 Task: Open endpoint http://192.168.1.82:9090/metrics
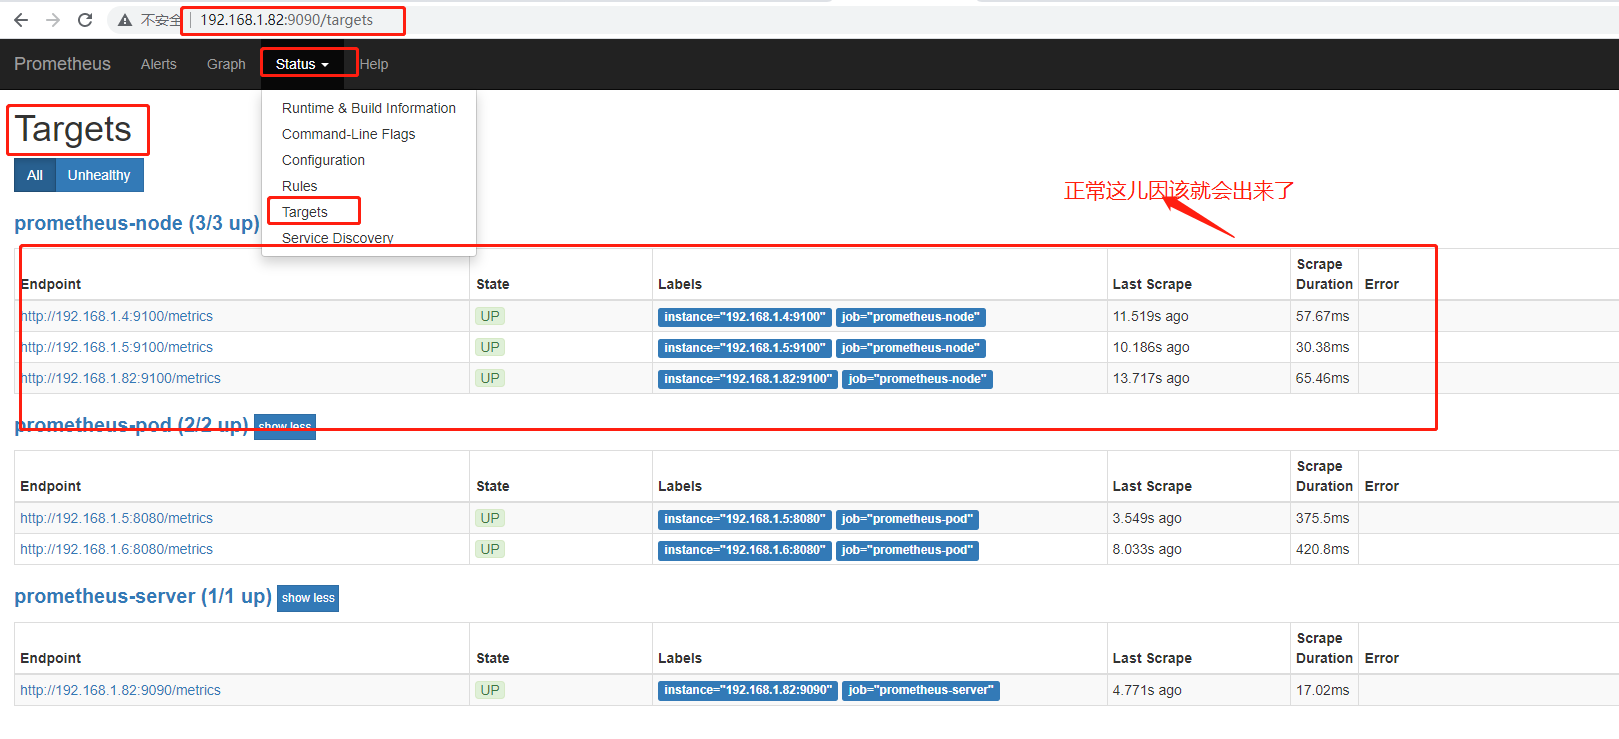click(120, 690)
